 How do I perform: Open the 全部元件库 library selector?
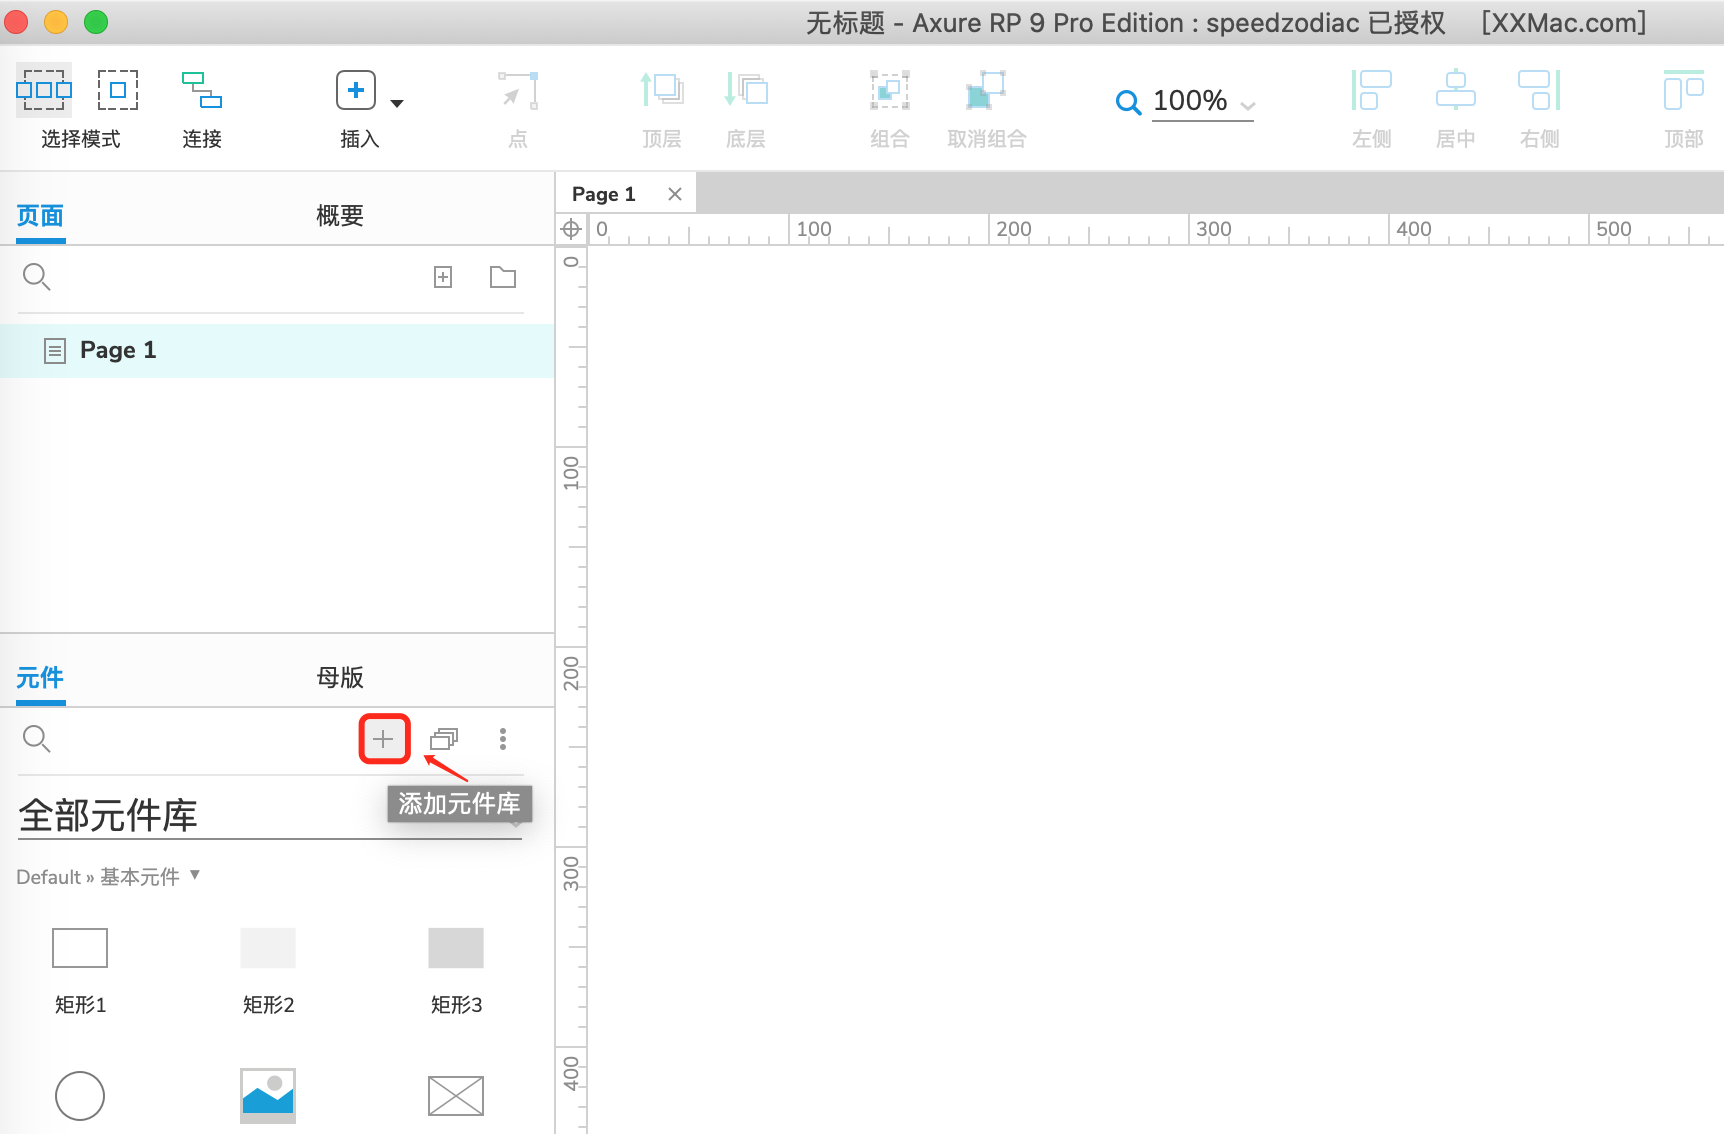[x=270, y=816]
